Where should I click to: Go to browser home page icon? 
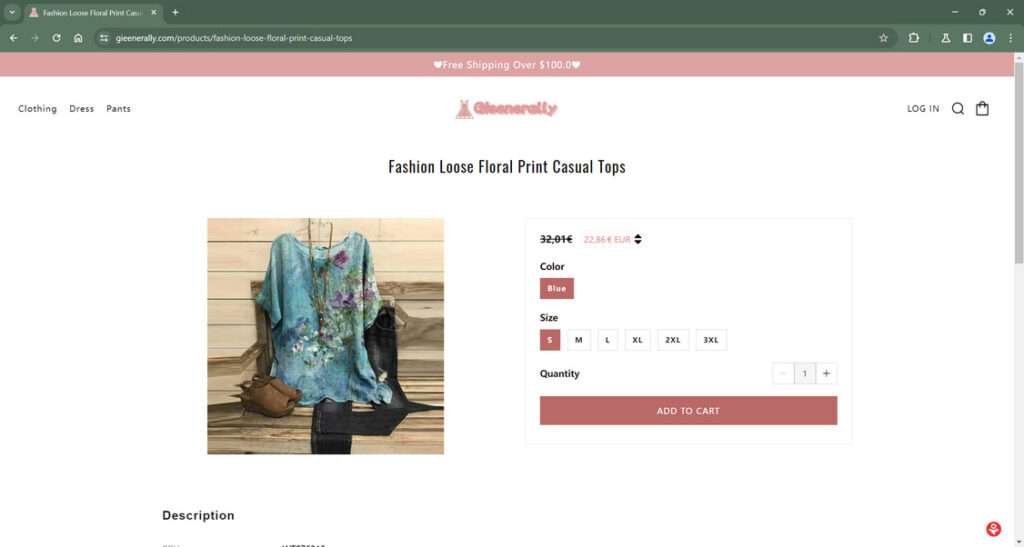click(x=78, y=38)
